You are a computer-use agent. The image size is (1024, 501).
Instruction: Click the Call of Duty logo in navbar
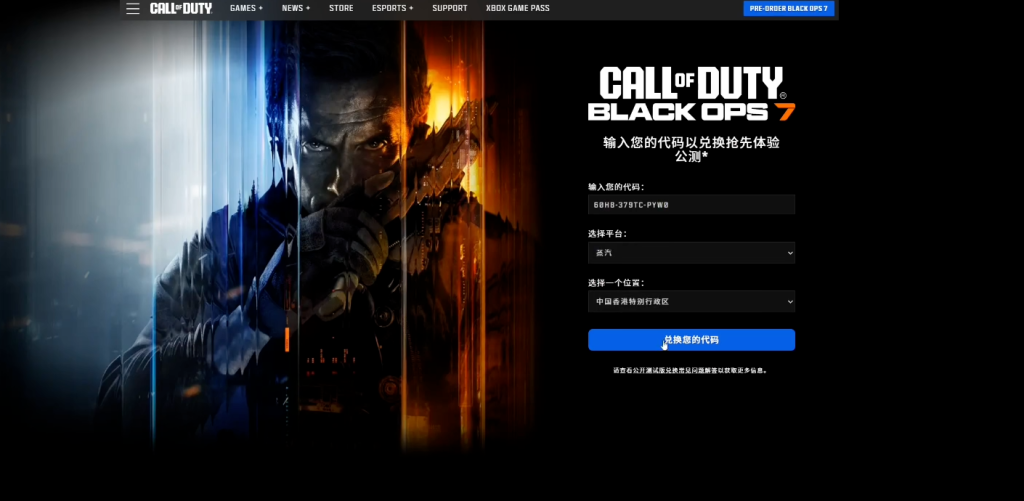pos(180,9)
